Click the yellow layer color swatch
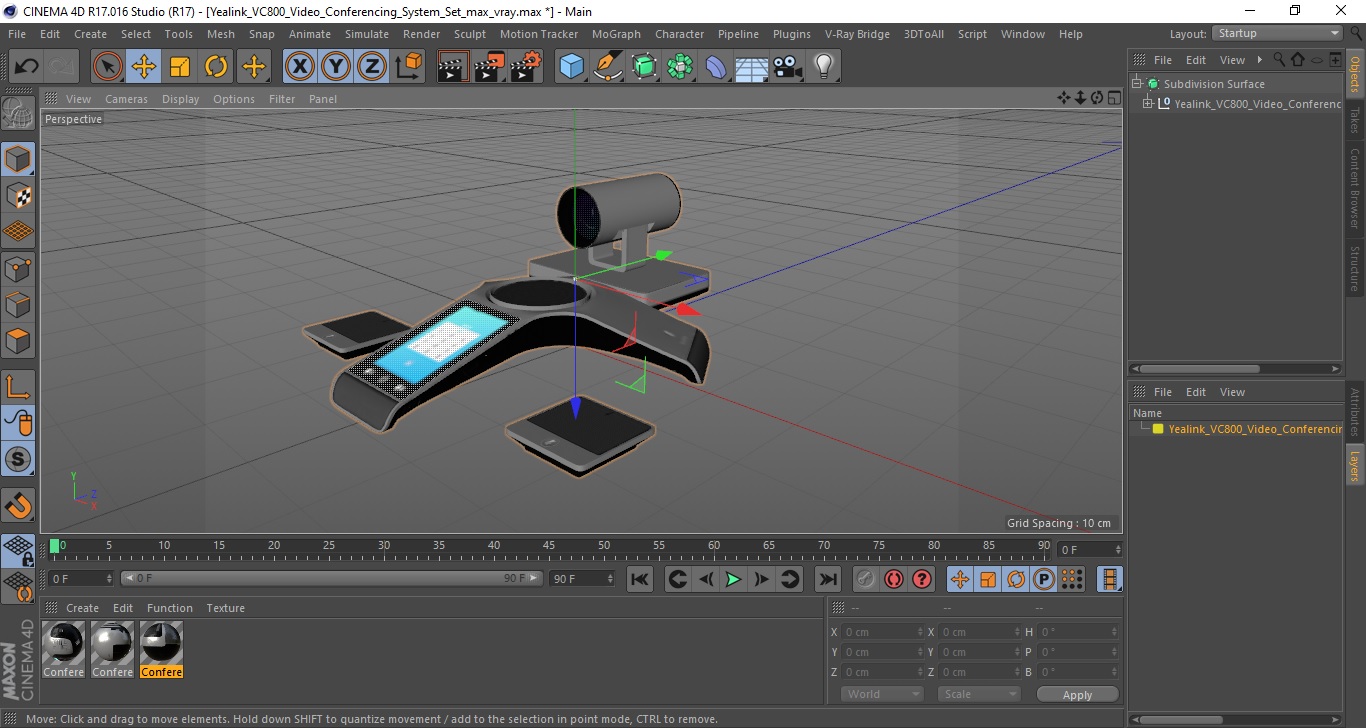The width and height of the screenshot is (1366, 728). pos(1158,429)
